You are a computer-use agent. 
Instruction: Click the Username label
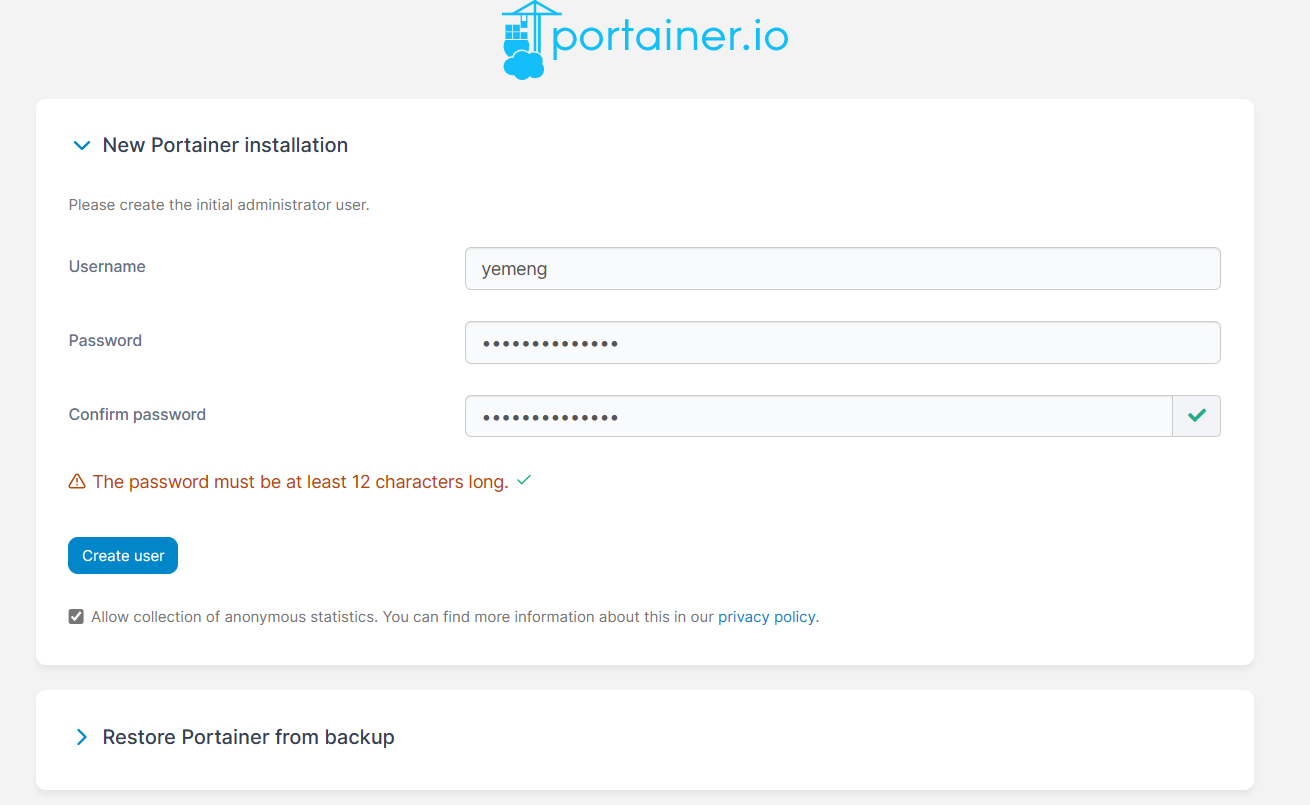107,267
